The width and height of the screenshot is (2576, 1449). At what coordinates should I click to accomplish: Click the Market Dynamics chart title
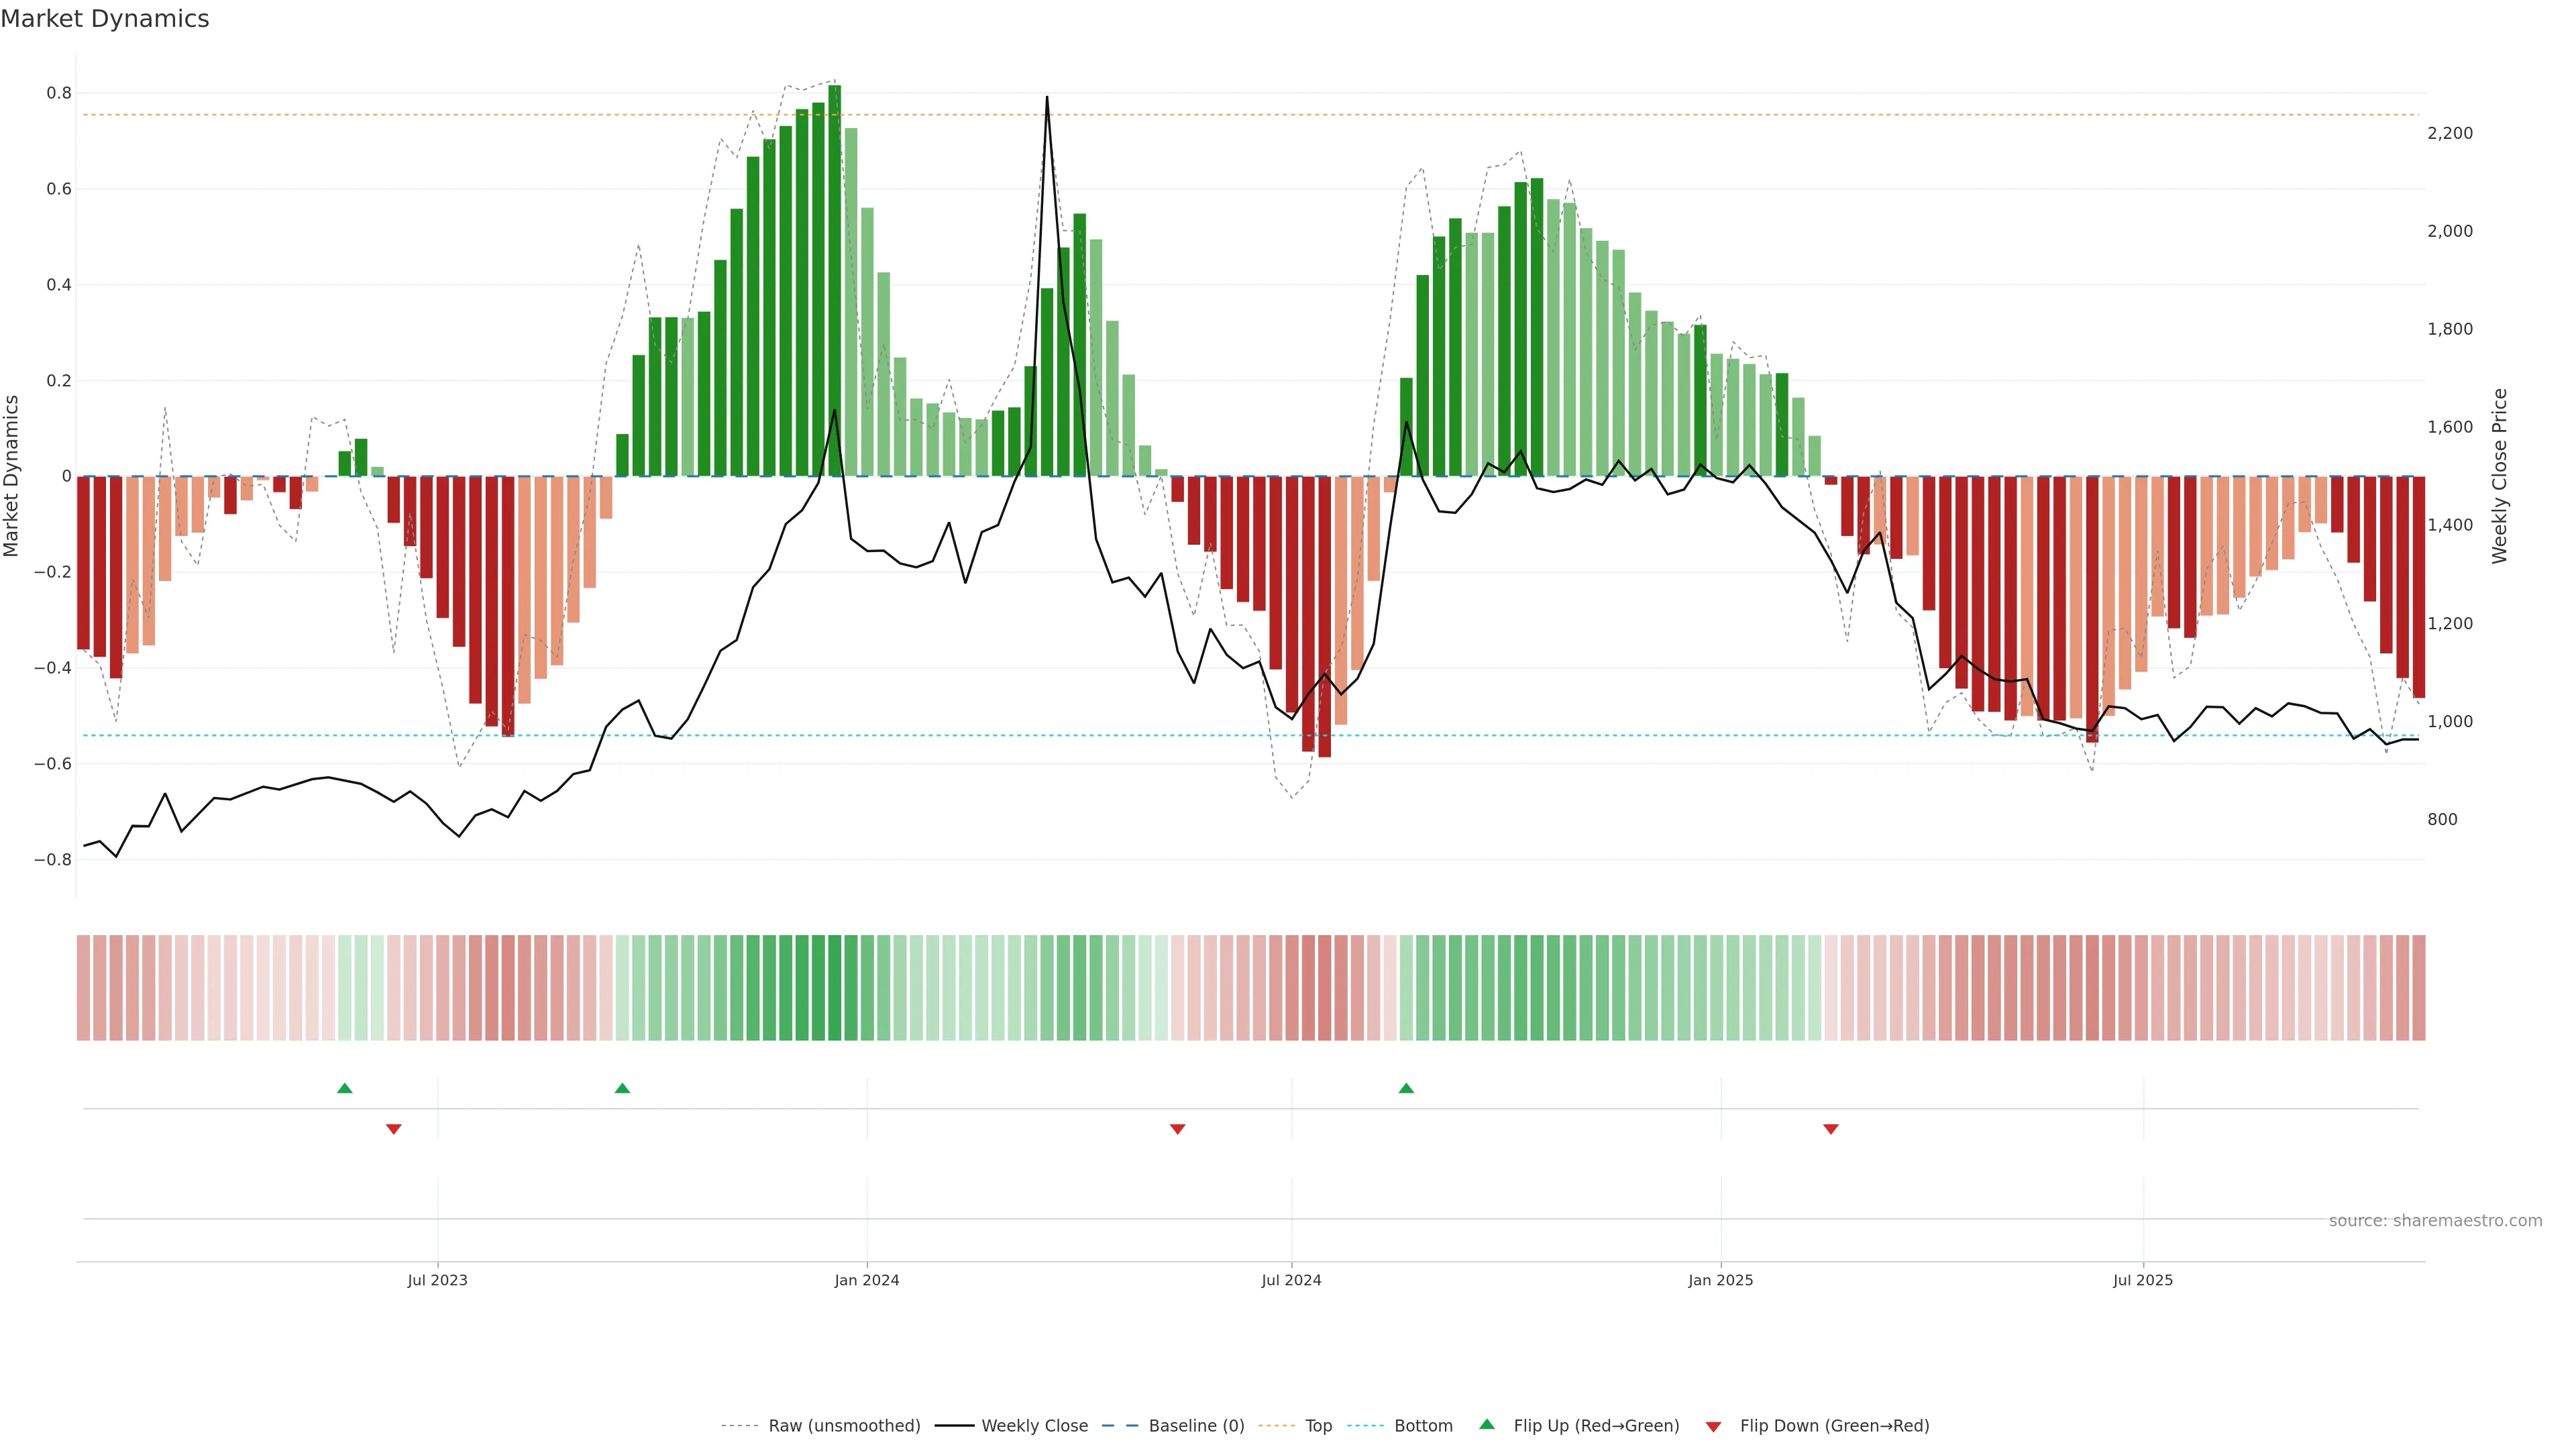(105, 19)
